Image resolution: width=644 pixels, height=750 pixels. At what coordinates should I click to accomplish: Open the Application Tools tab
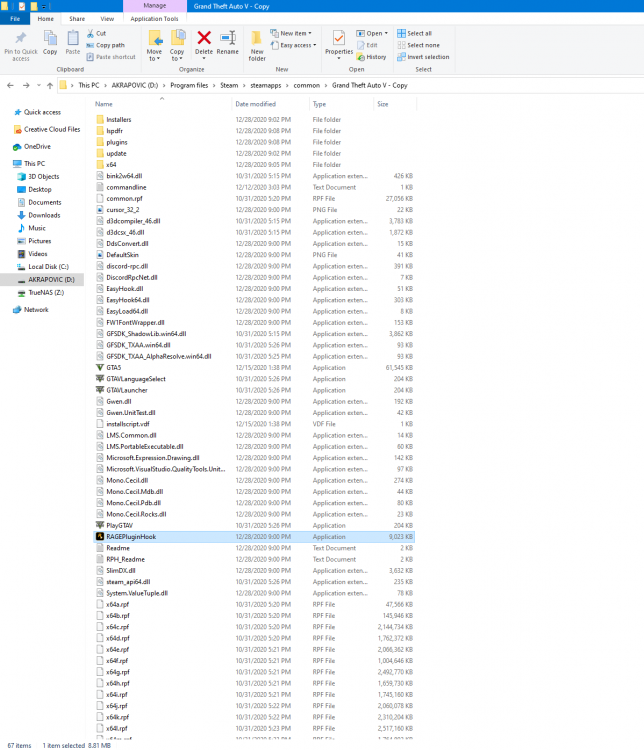click(x=155, y=19)
